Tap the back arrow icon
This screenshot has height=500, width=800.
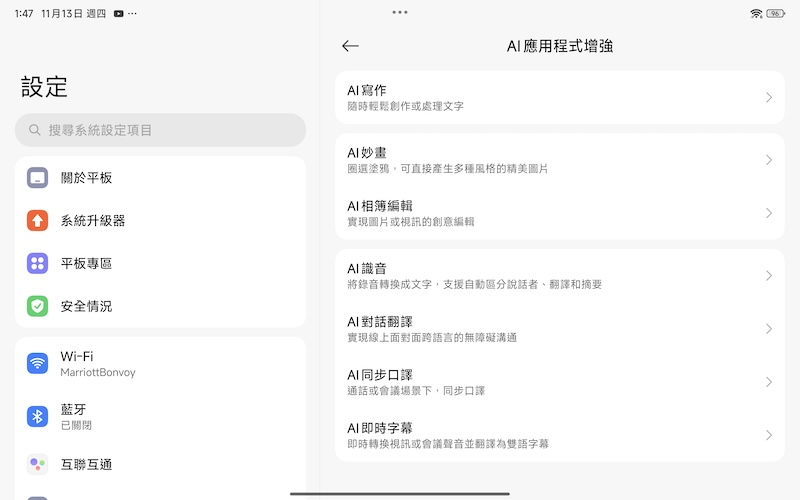[350, 46]
